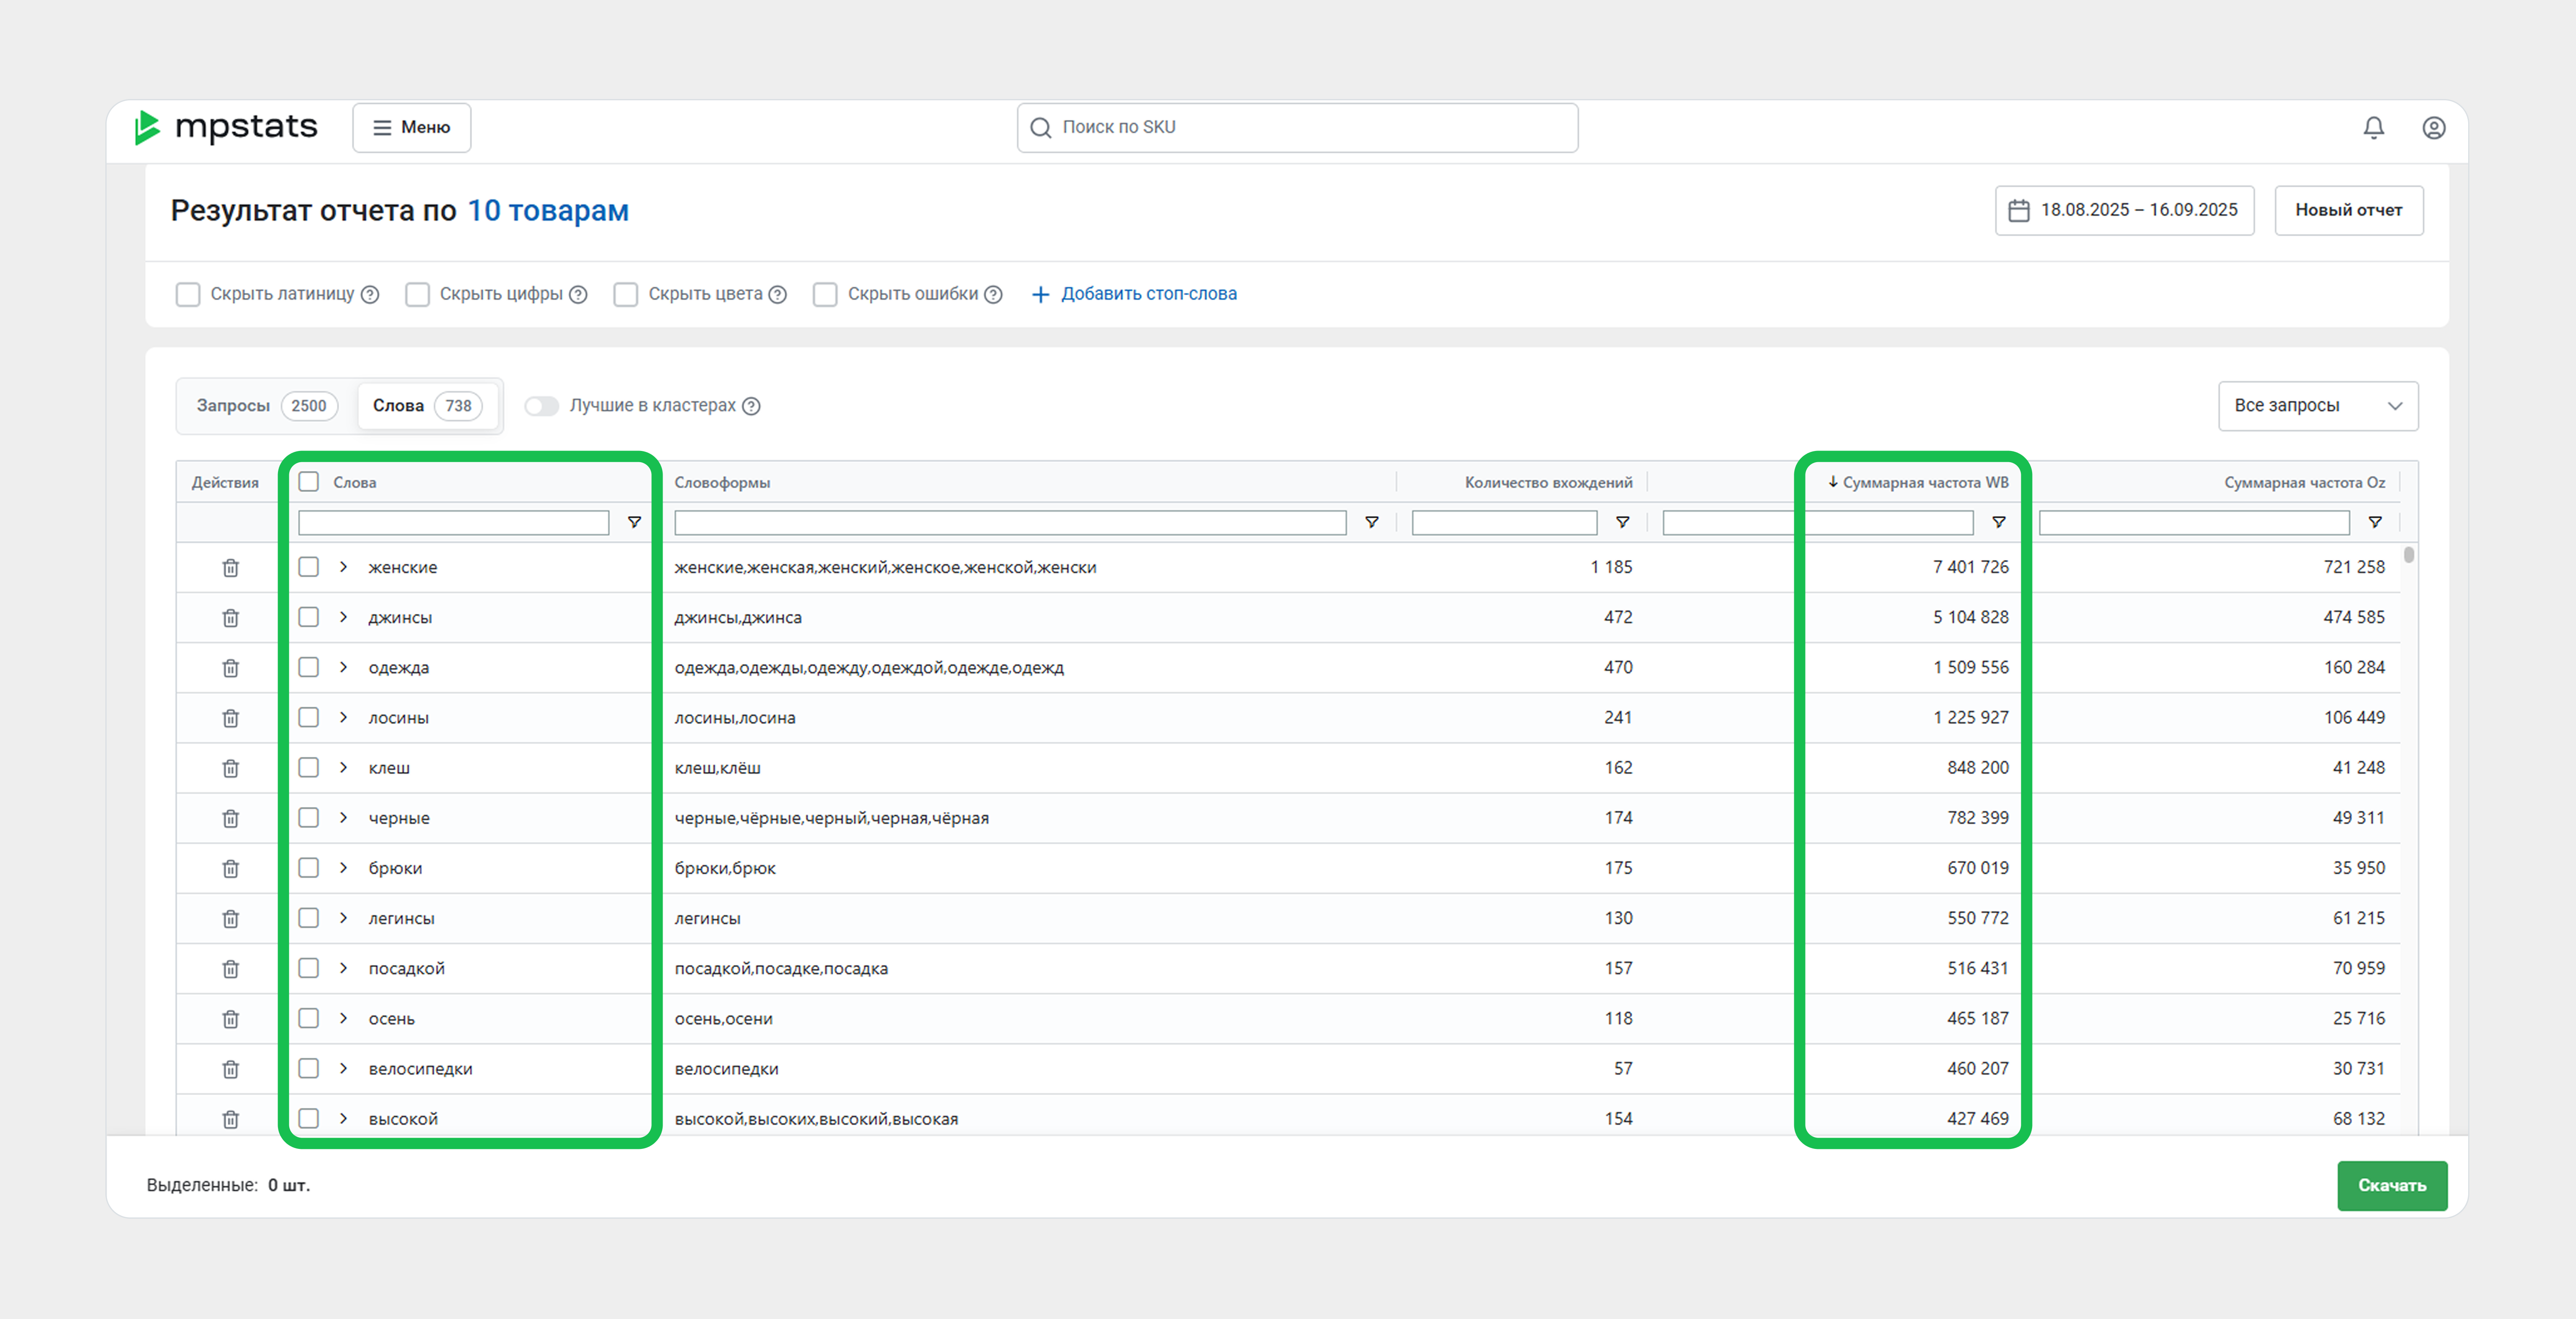Open the 10 товарам link
The width and height of the screenshot is (2576, 1319).
click(548, 211)
